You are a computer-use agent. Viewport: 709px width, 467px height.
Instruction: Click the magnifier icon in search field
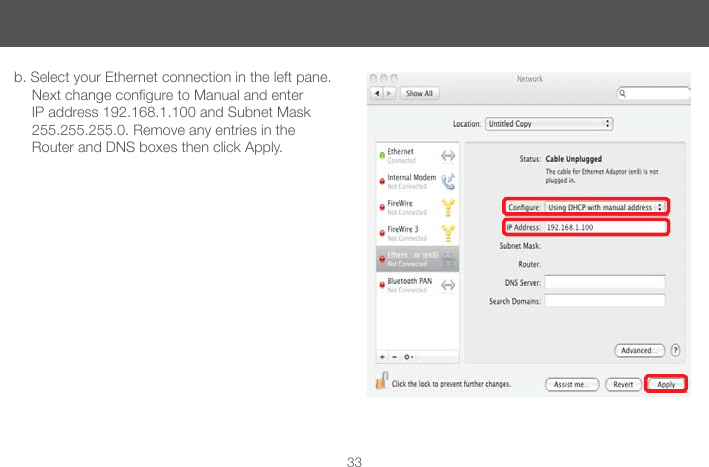tap(623, 93)
